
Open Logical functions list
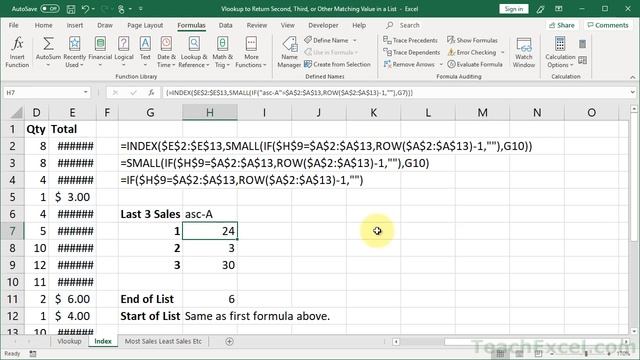click(124, 52)
